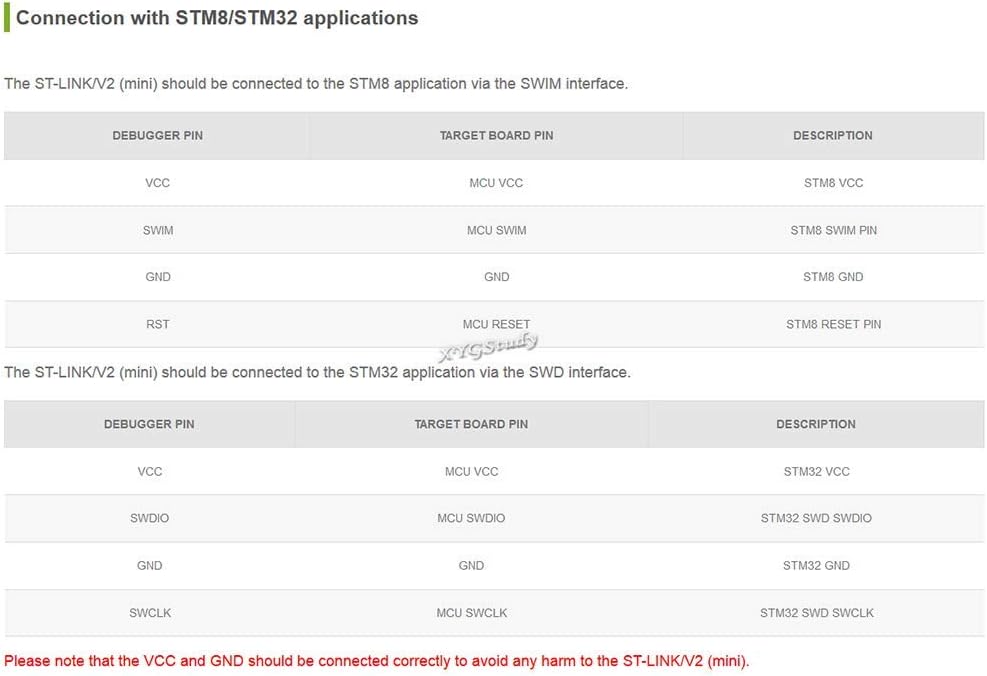
Task: Select the SWCLK debugger pin cell
Action: [150, 613]
